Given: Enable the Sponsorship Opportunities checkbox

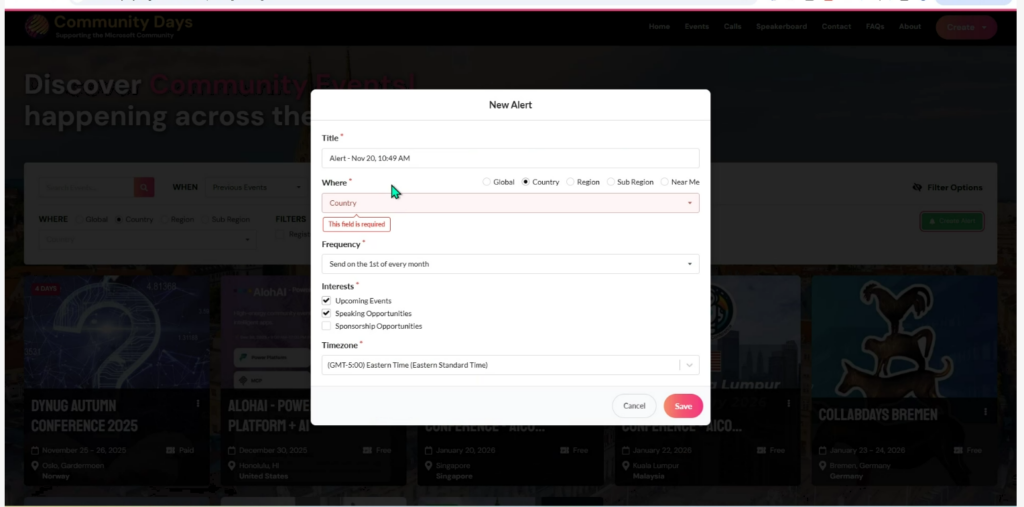Looking at the screenshot, I should coord(326,326).
